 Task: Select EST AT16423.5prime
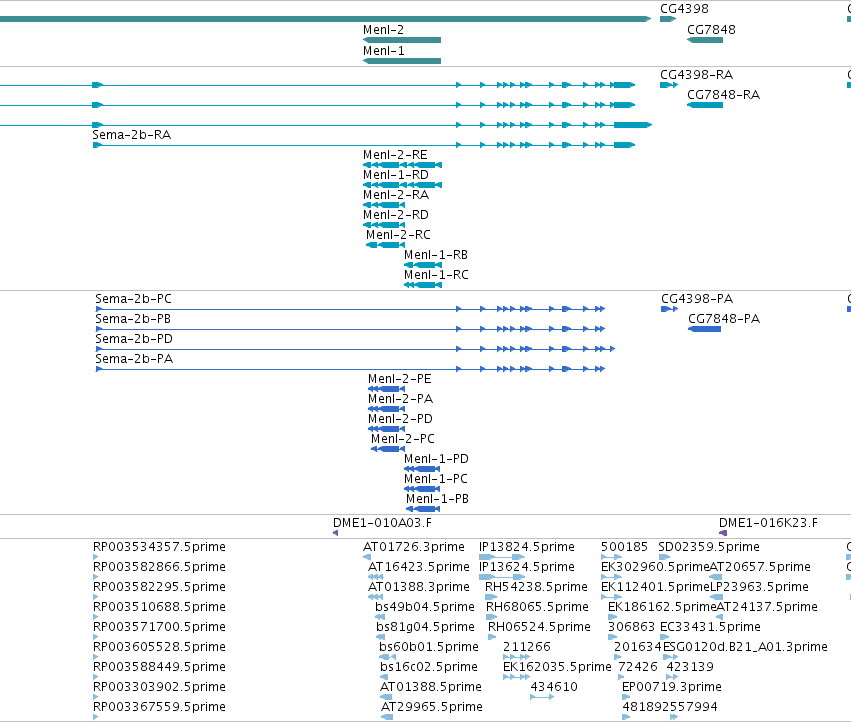click(418, 567)
